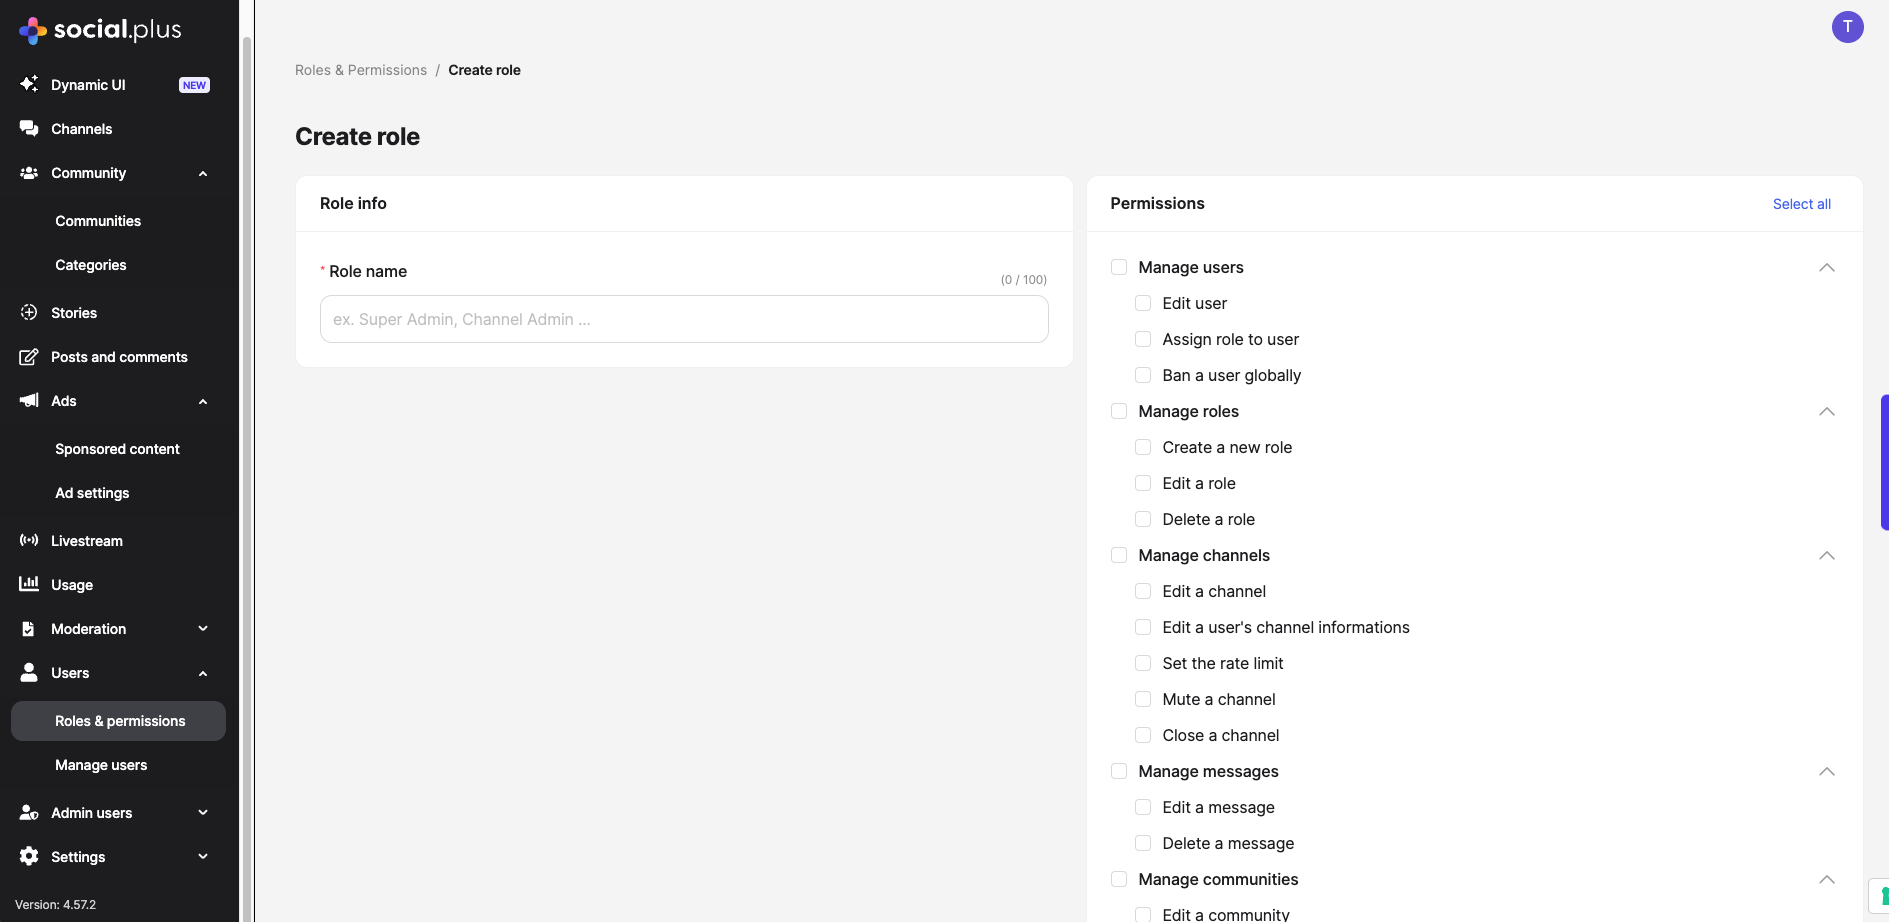Click the Livestream broadcast icon
This screenshot has height=922, width=1889.
(29, 540)
